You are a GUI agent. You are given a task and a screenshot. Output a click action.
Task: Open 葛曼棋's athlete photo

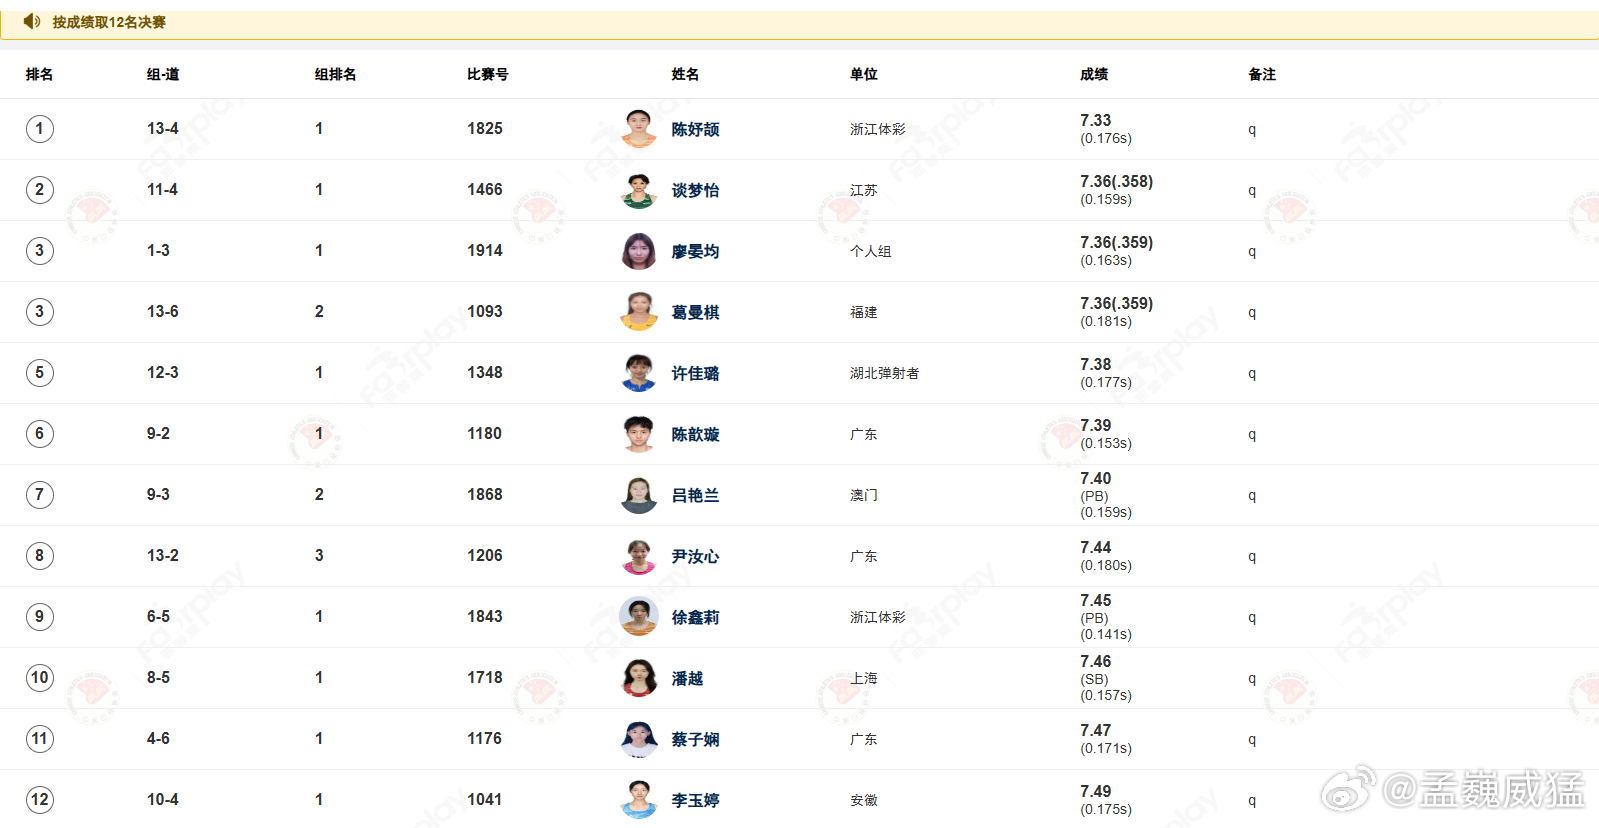tap(639, 312)
